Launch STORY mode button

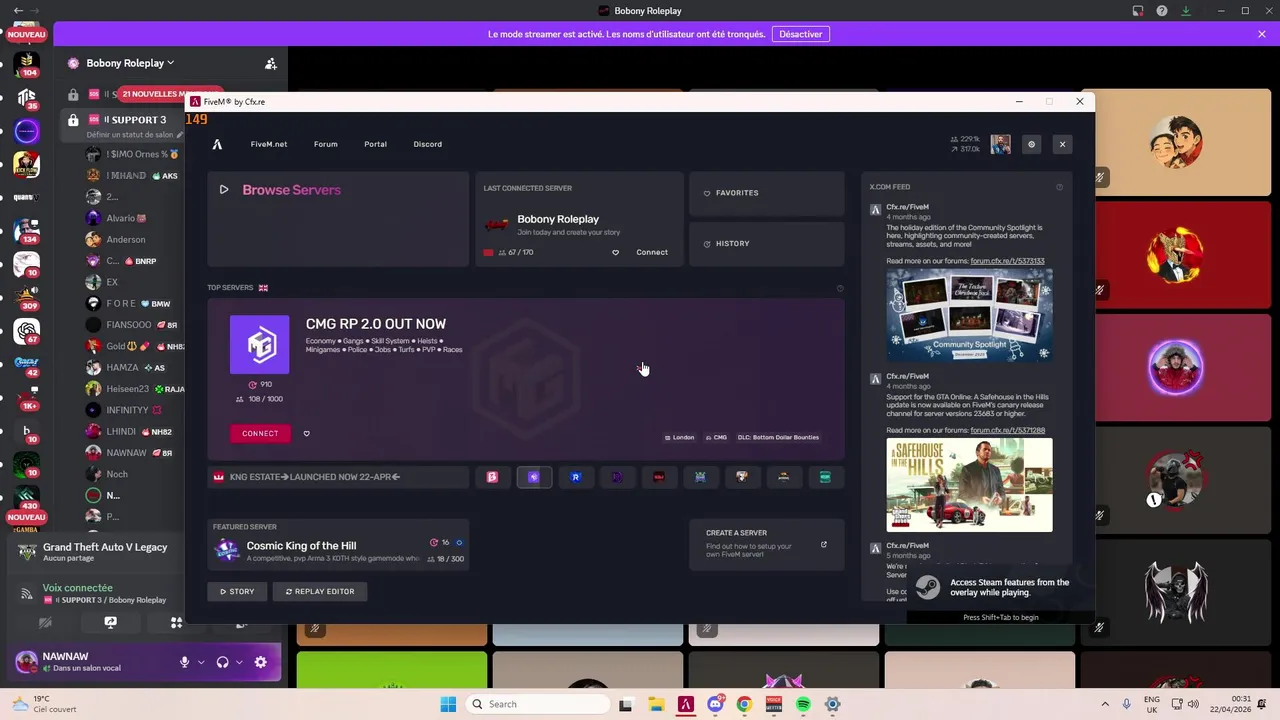tap(237, 592)
